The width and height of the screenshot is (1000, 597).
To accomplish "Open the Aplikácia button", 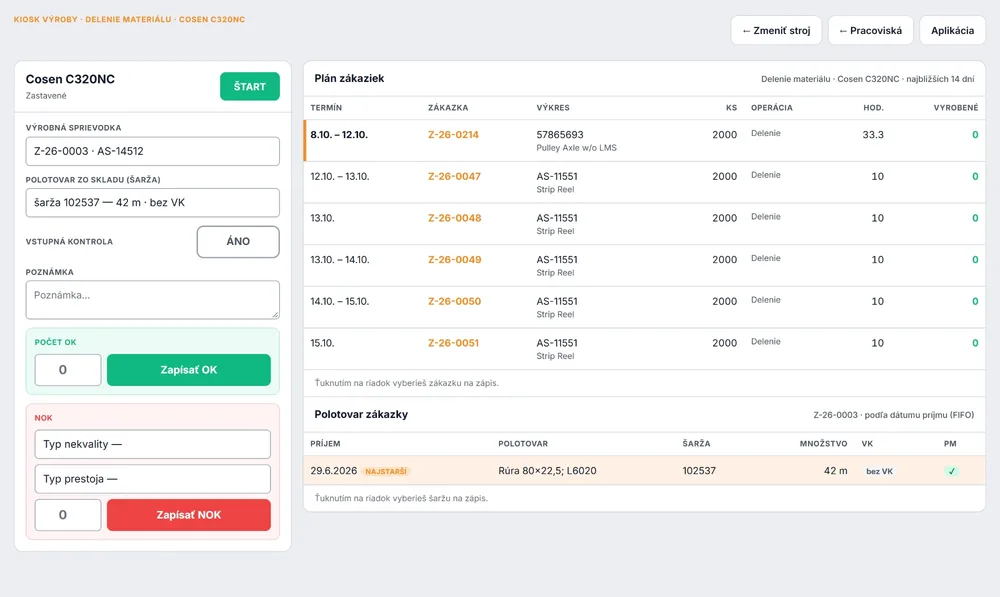I will (x=952, y=31).
